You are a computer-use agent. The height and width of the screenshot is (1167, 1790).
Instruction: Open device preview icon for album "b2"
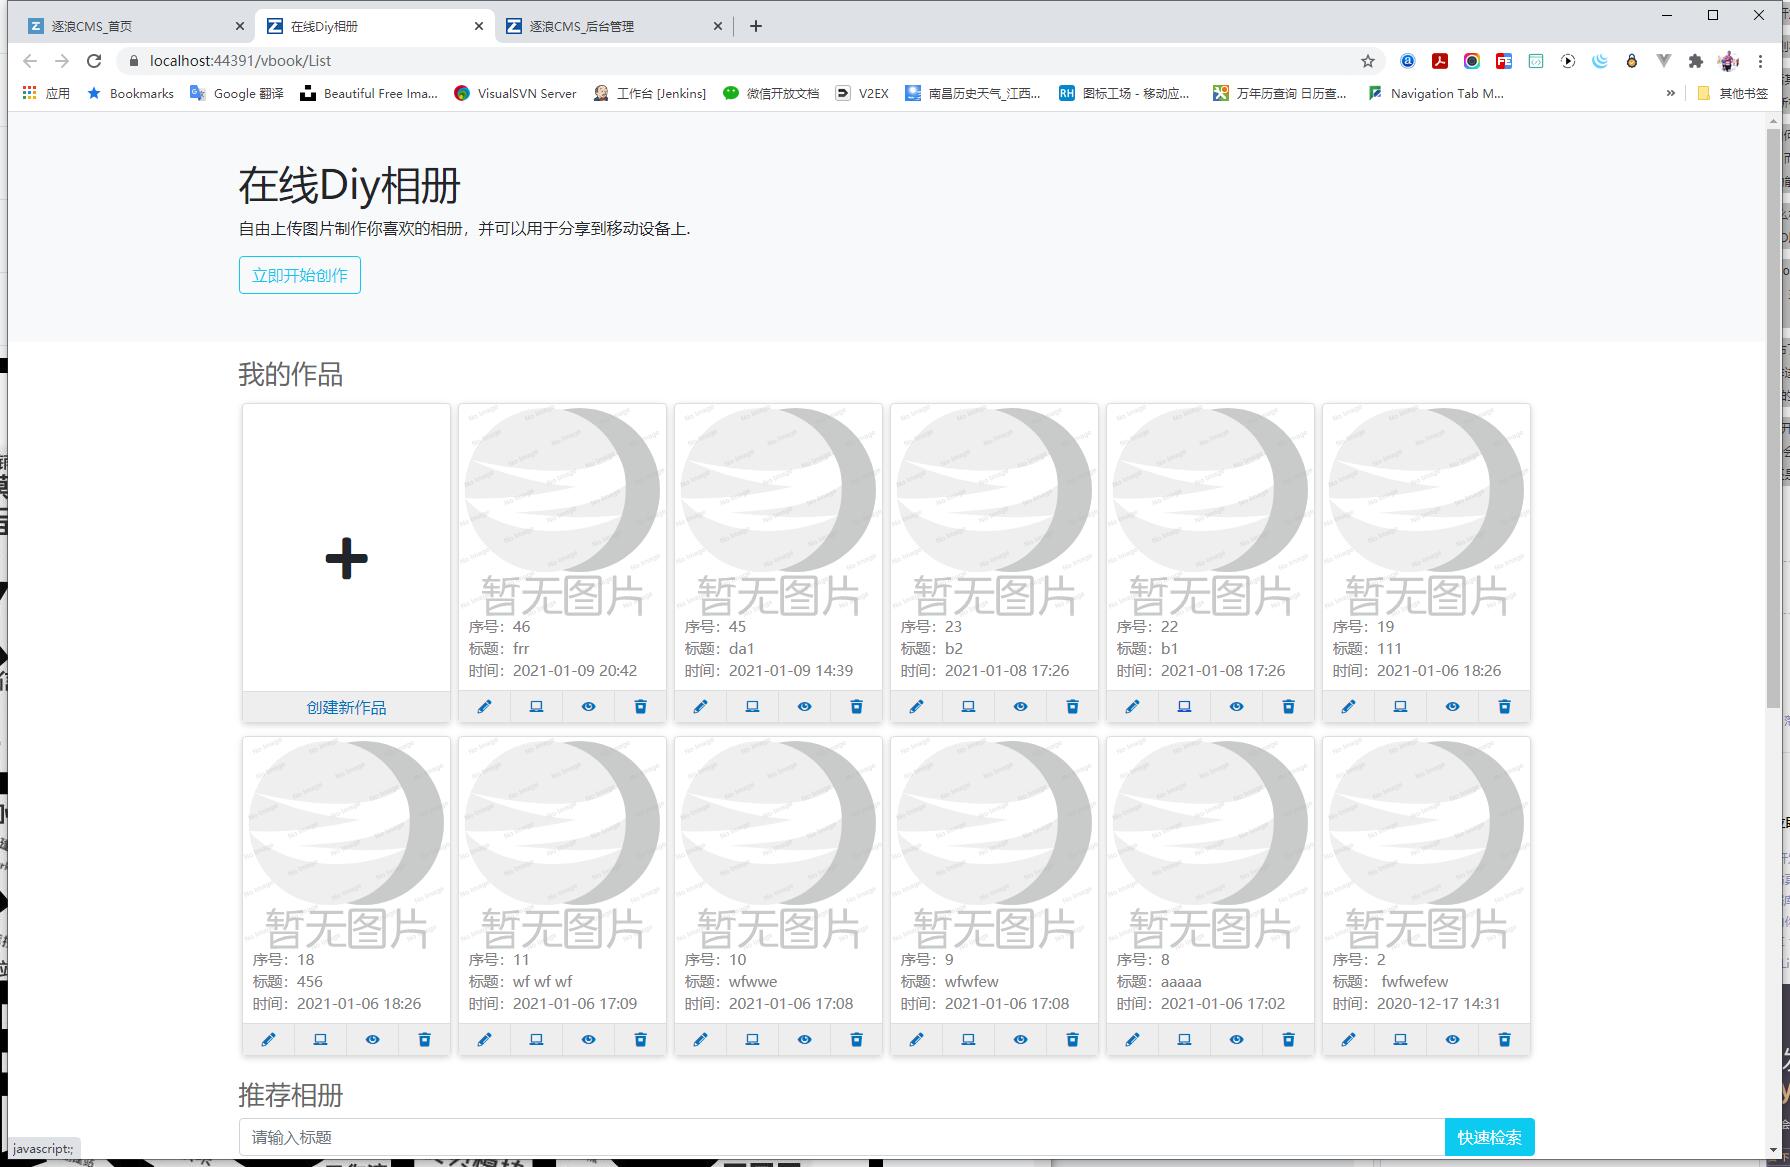[968, 706]
